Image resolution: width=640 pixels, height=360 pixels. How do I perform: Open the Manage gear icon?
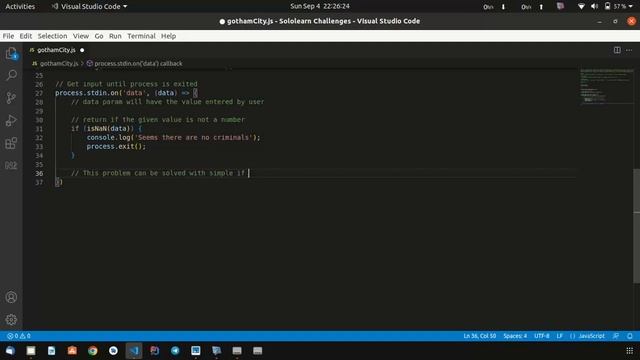(x=11, y=319)
